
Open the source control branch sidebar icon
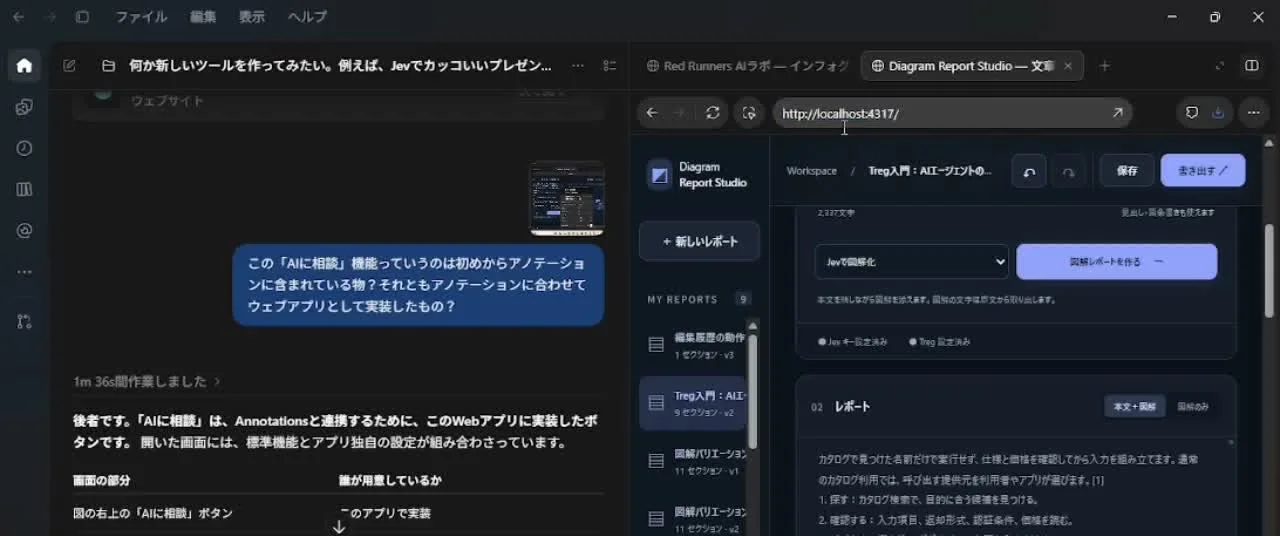pos(24,321)
